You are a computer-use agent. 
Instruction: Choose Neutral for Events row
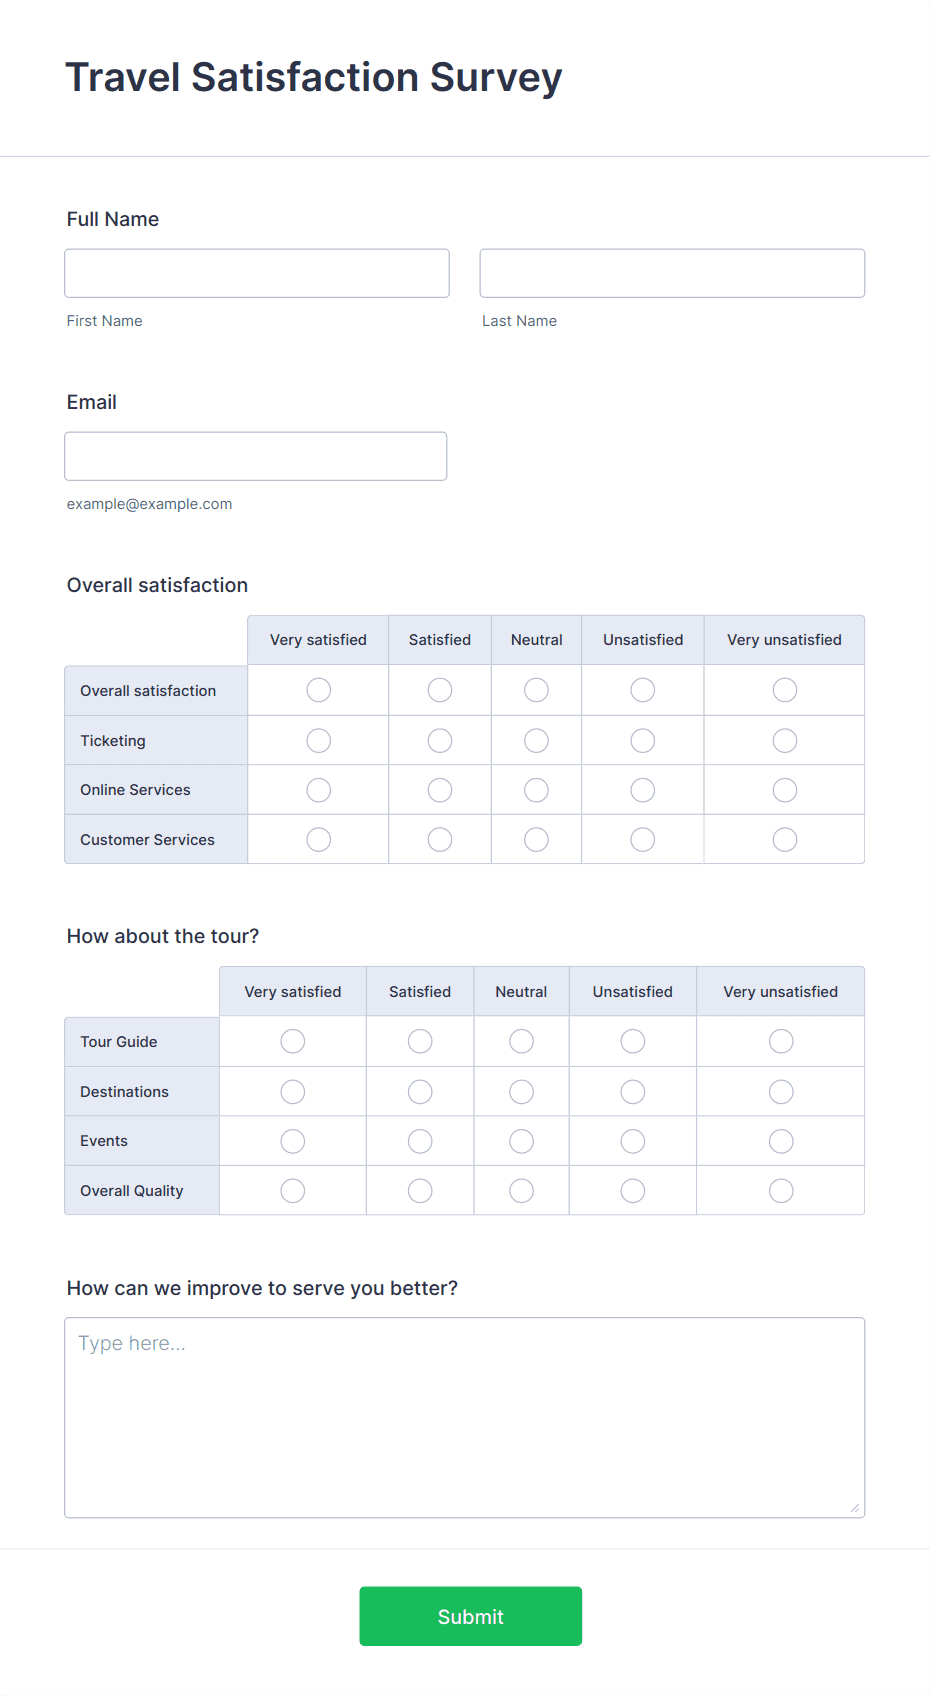tap(521, 1140)
